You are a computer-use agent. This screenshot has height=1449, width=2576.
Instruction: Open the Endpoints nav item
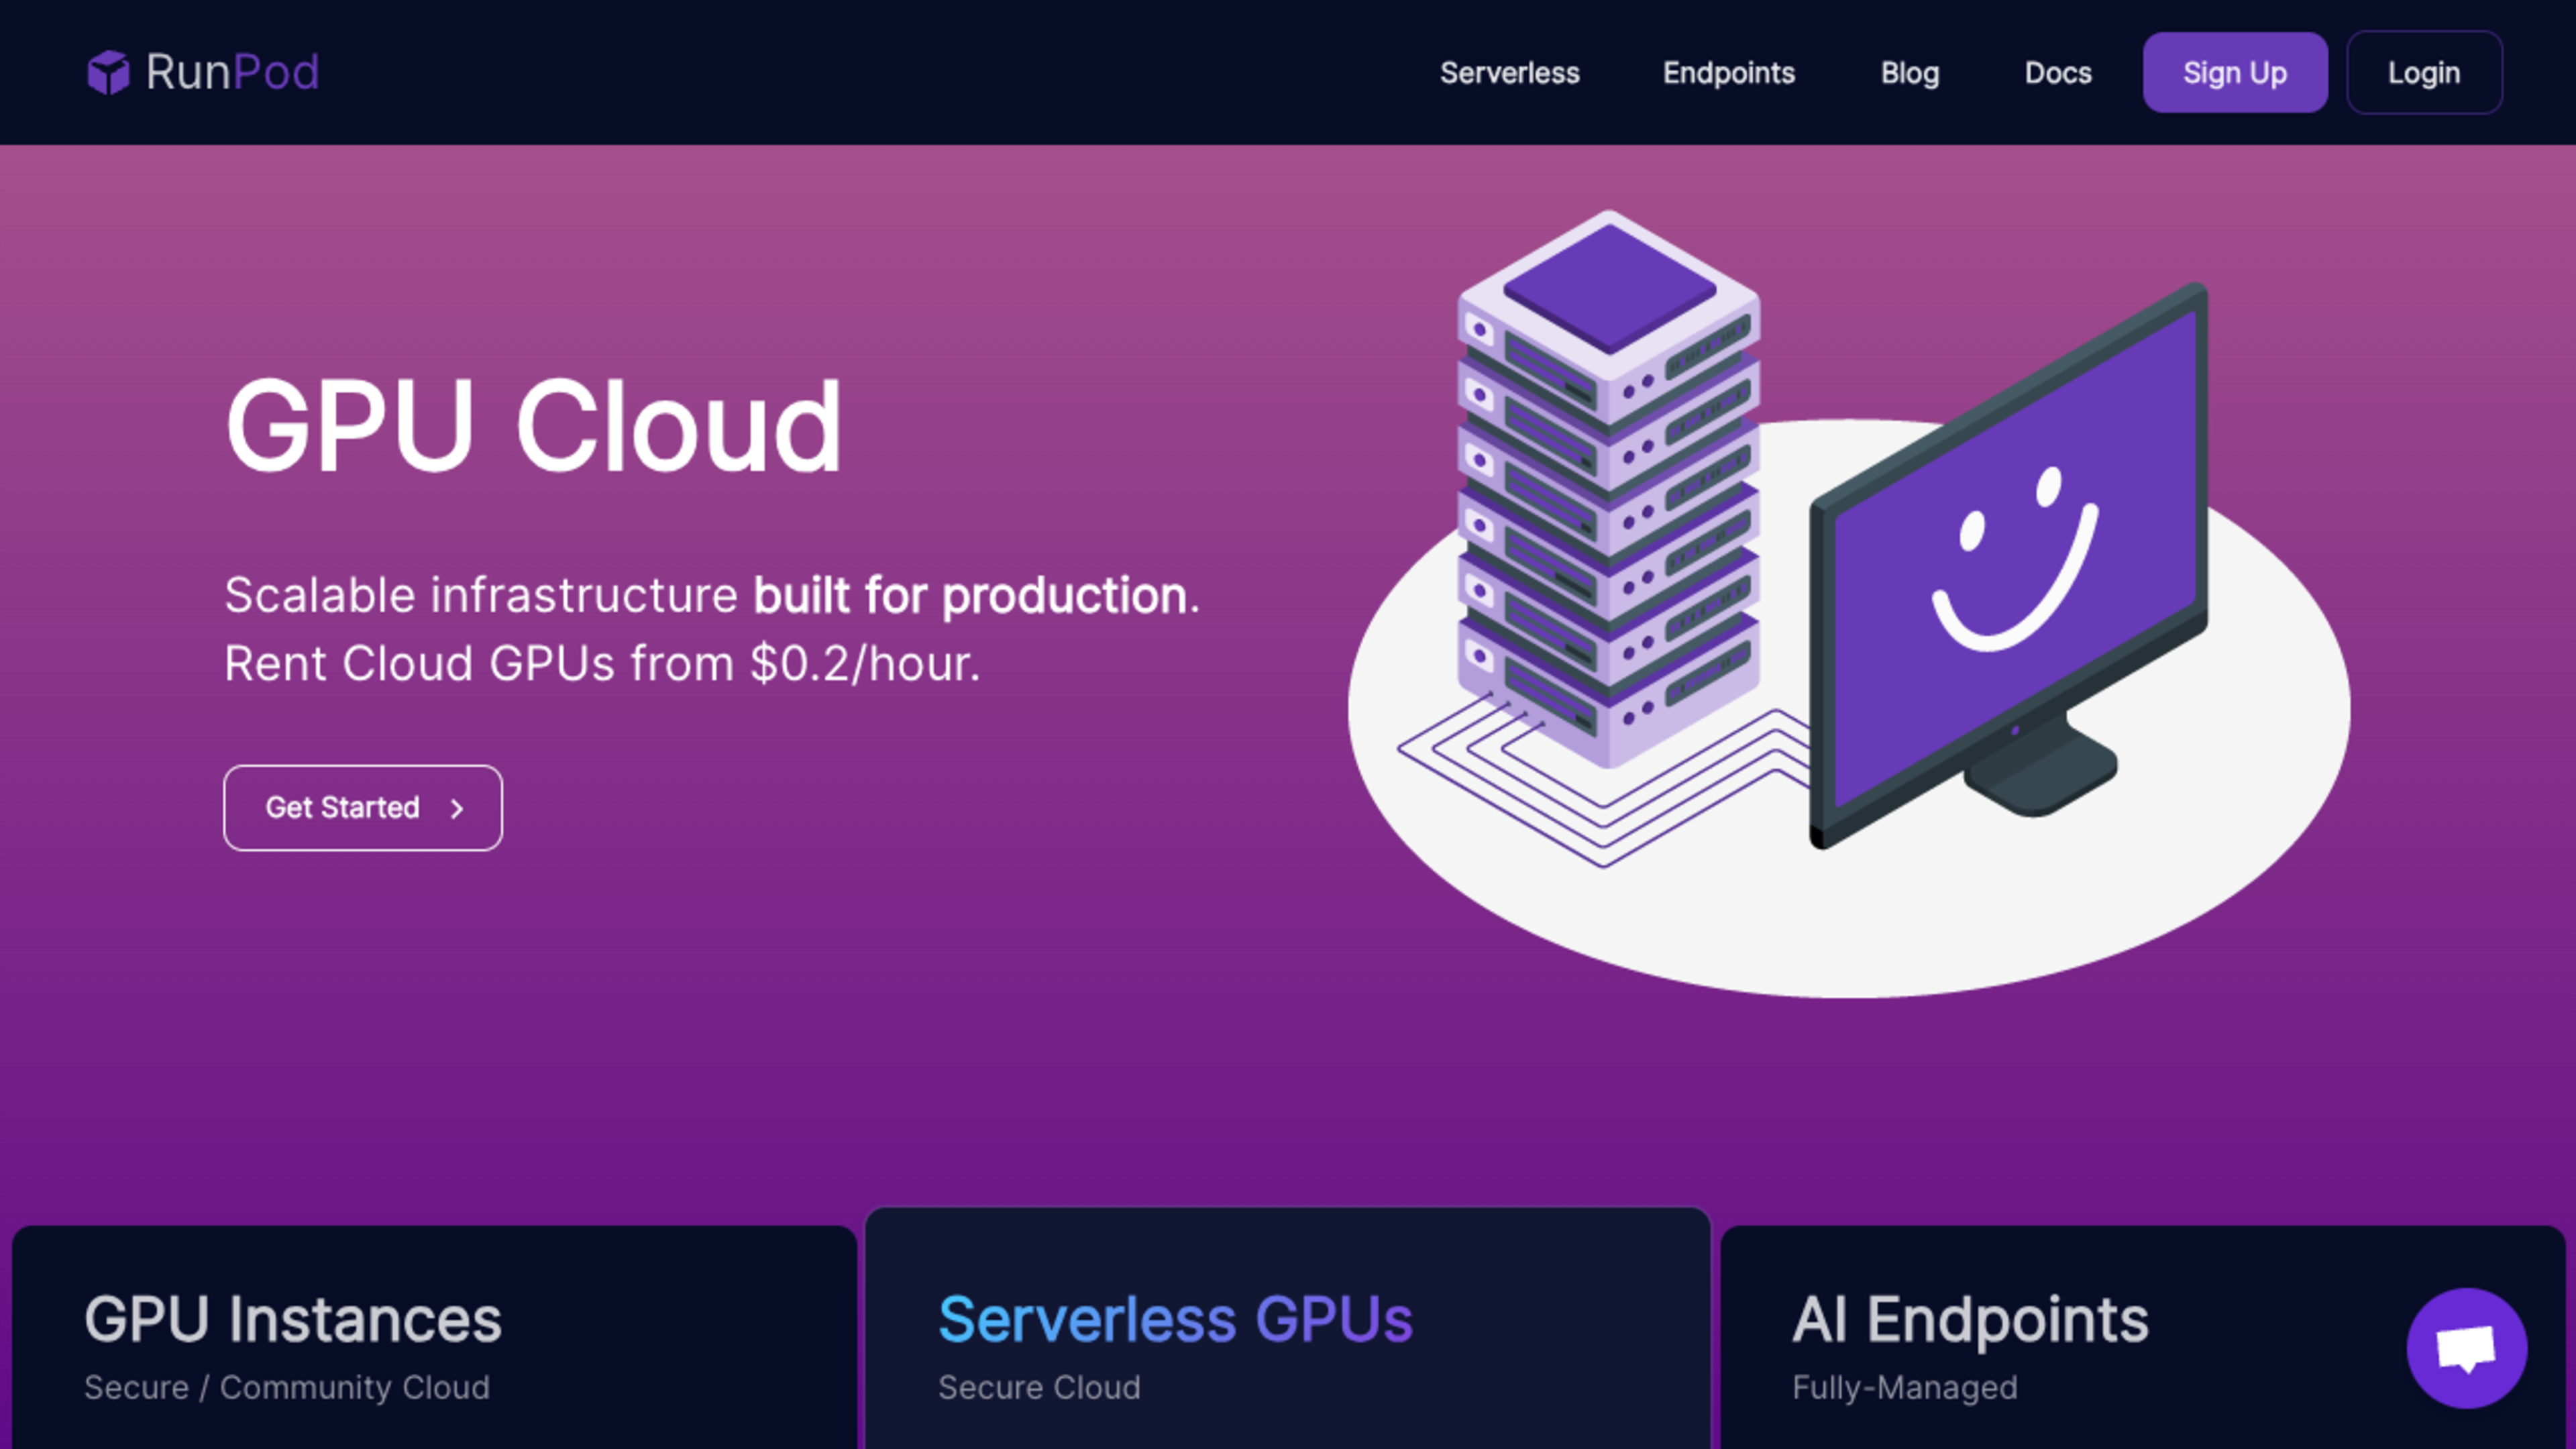tap(1728, 73)
